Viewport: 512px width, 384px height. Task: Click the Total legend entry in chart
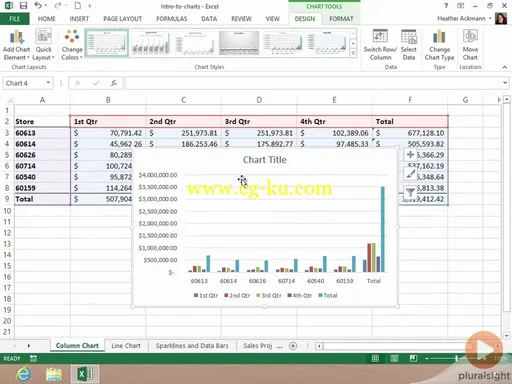[328, 295]
